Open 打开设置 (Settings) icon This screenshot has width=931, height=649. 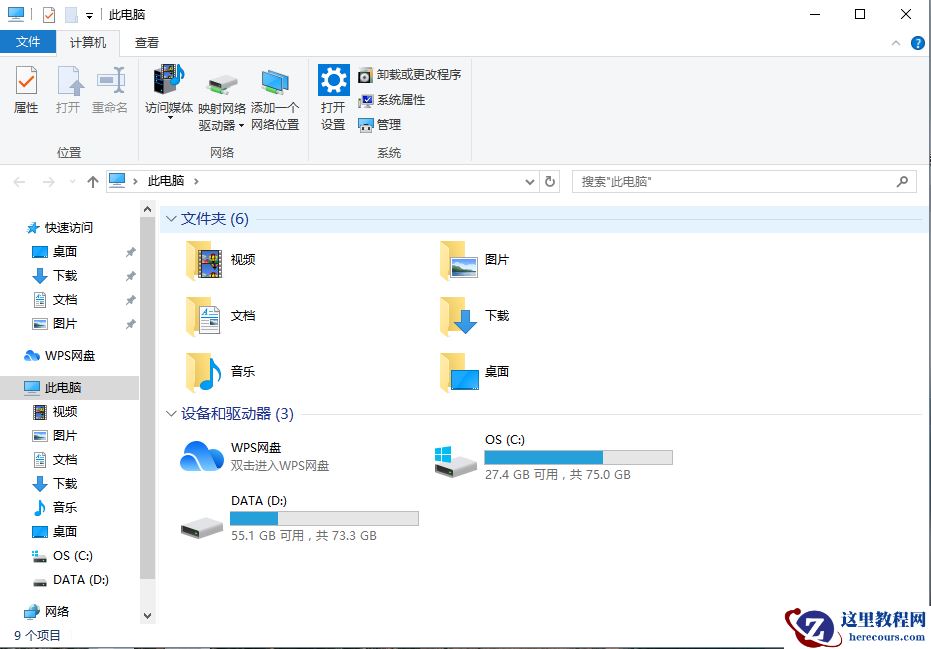[x=332, y=90]
